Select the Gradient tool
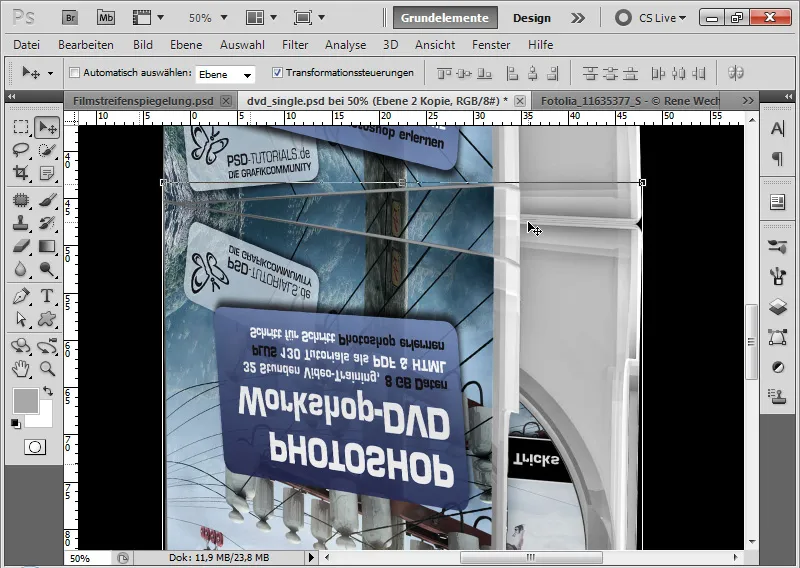 point(47,246)
